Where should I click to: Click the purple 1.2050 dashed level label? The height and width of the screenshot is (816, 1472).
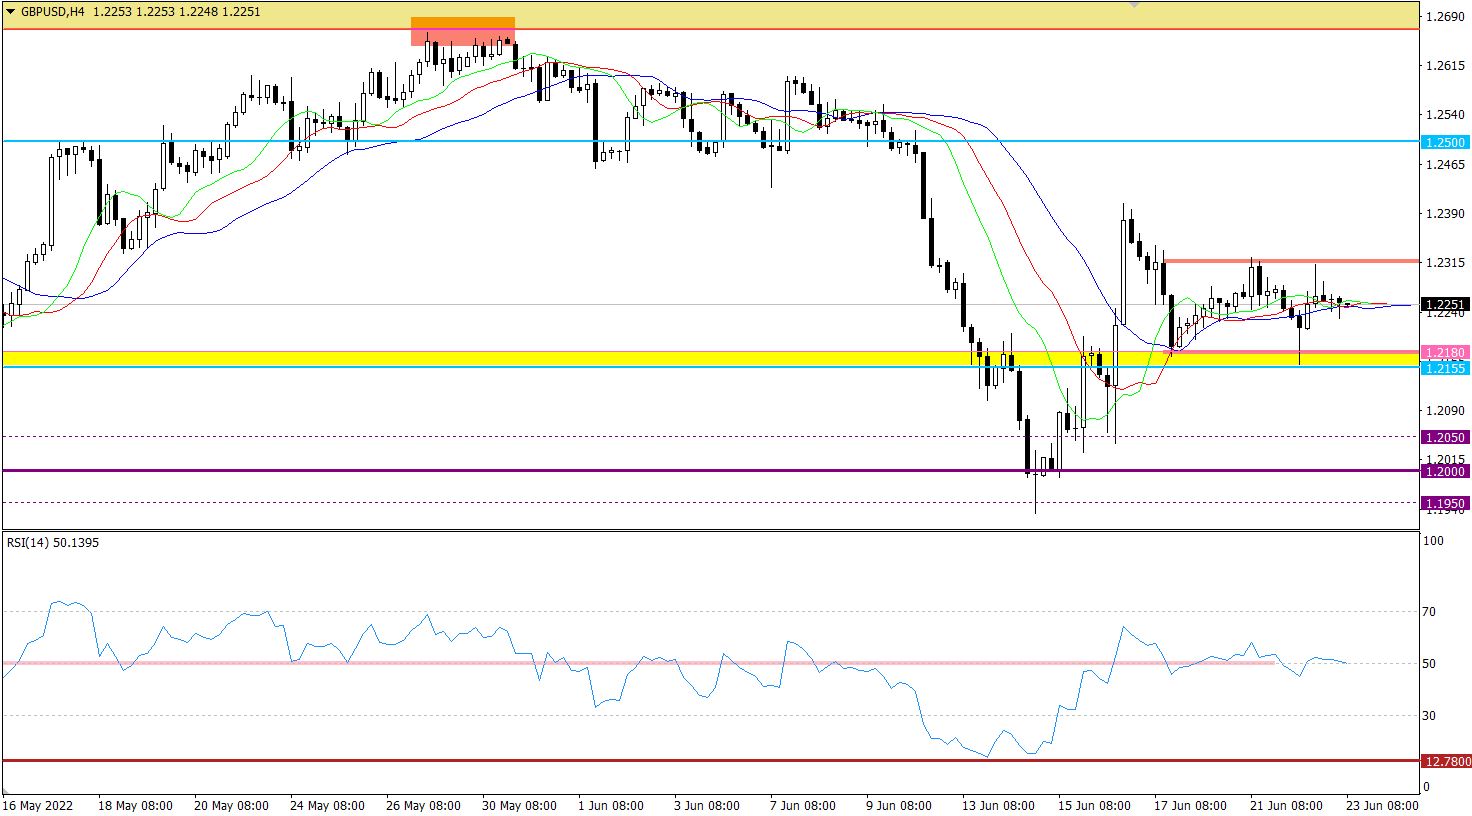1445,437
